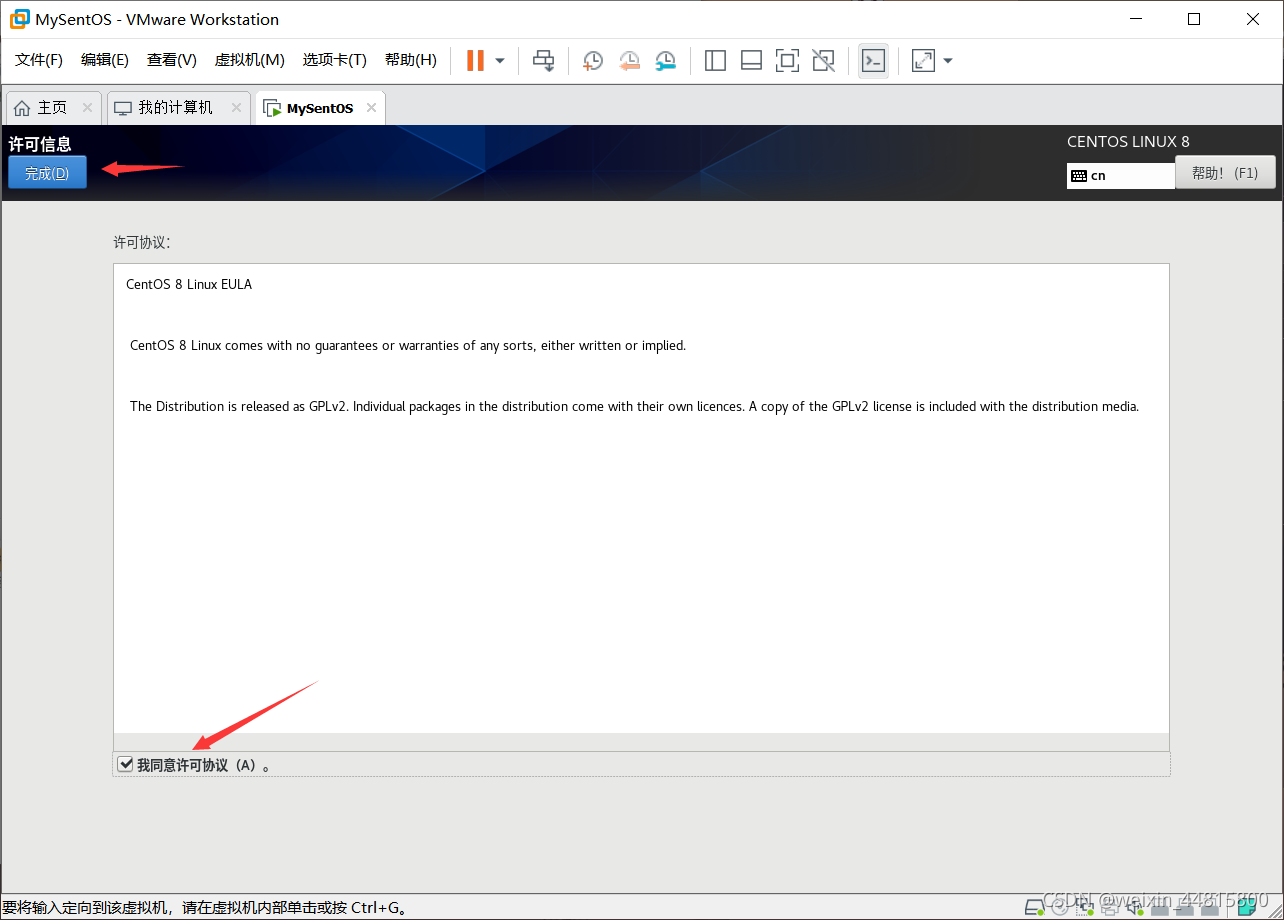Click the stretch guest display icon
The image size is (1284, 920).
coord(923,61)
